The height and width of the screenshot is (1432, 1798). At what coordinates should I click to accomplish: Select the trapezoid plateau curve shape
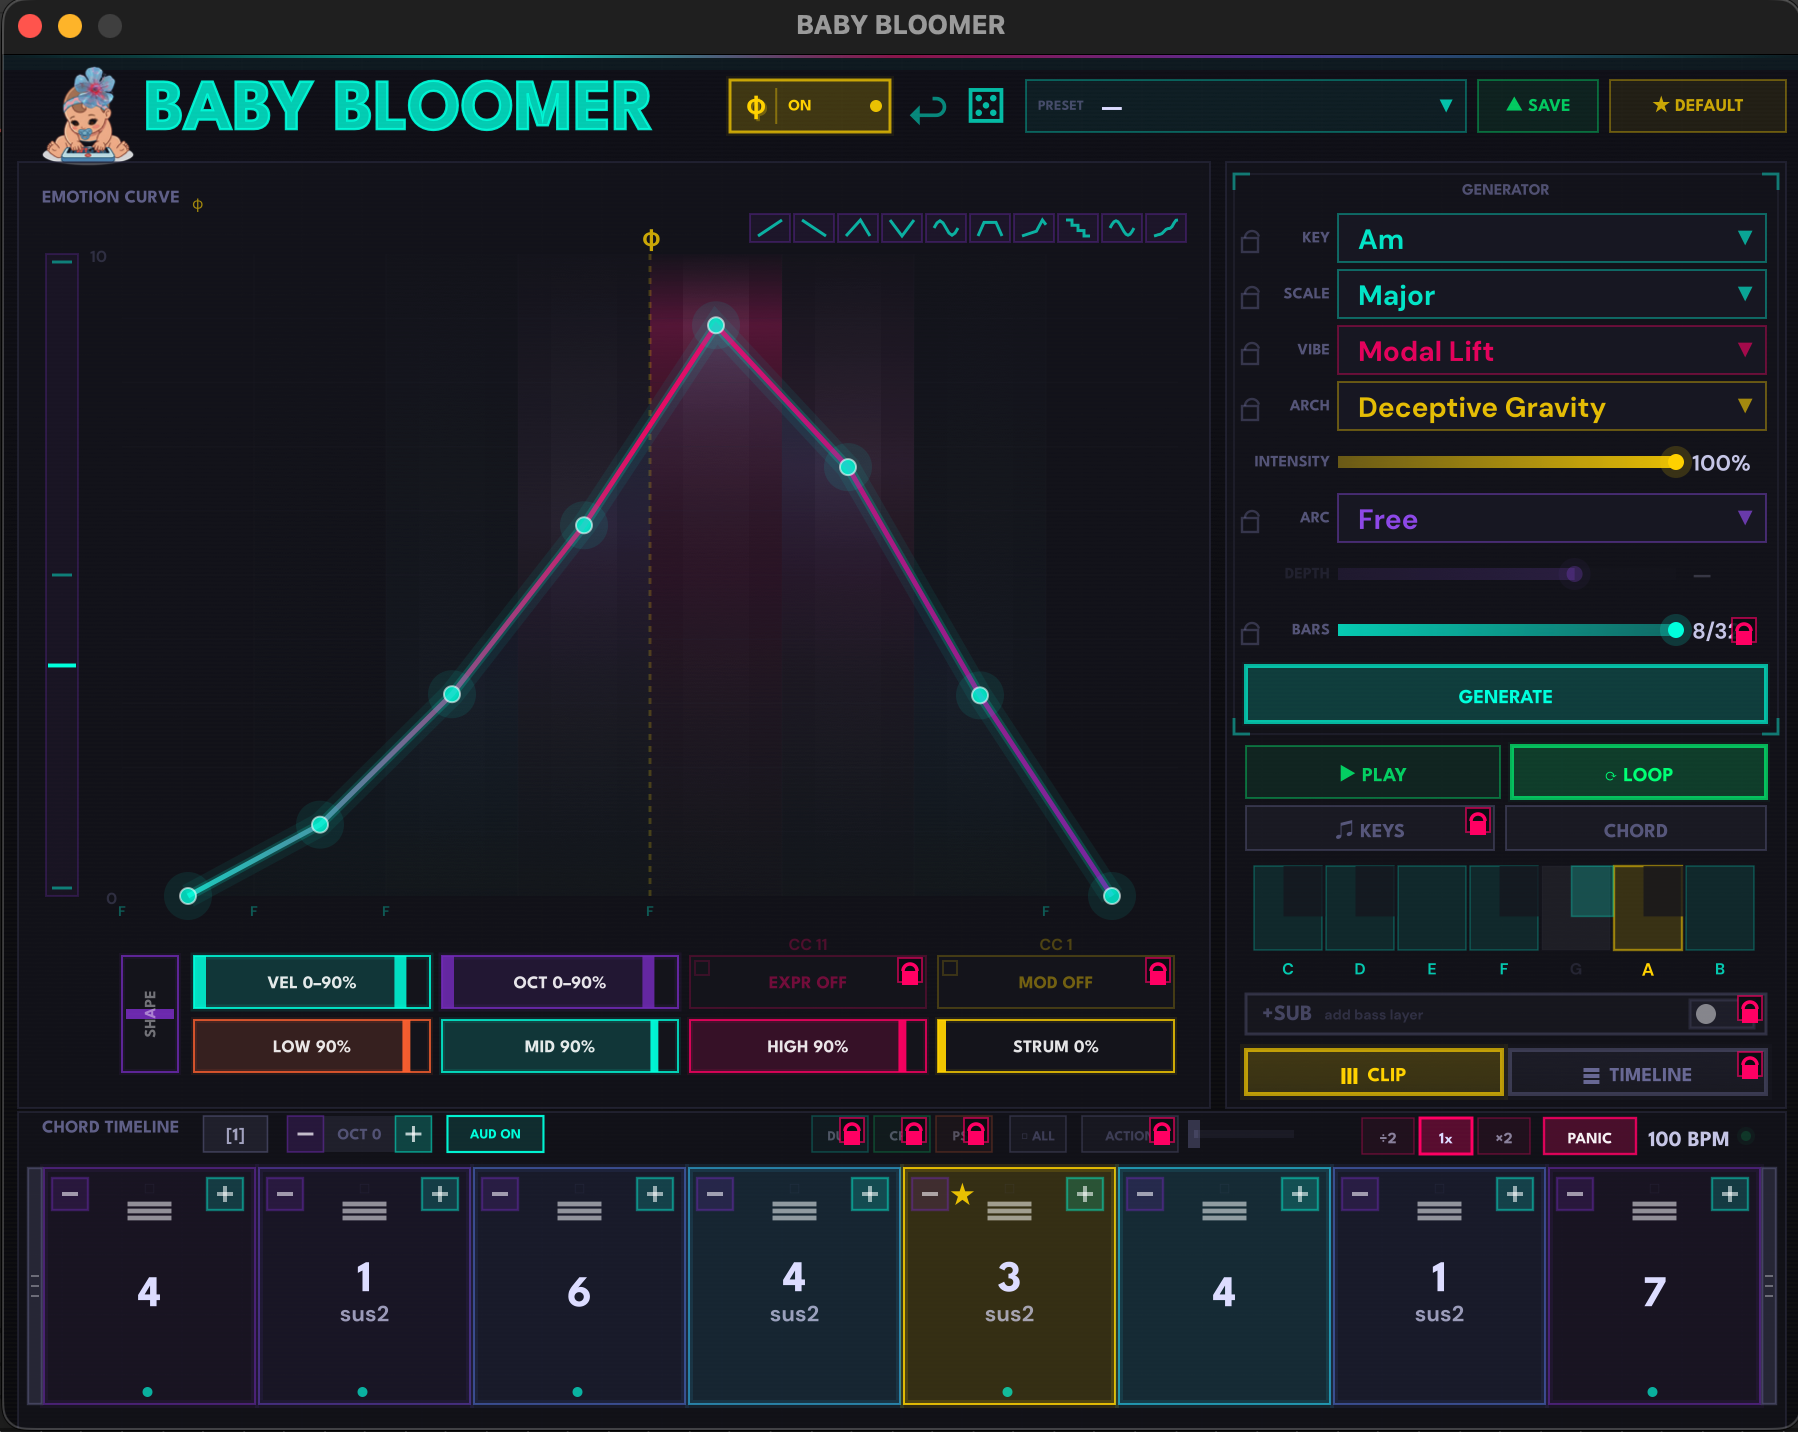pyautogui.click(x=990, y=228)
